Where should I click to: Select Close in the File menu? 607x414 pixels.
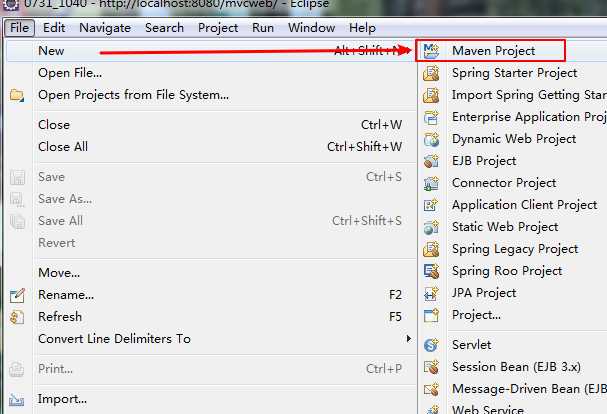click(211, 125)
